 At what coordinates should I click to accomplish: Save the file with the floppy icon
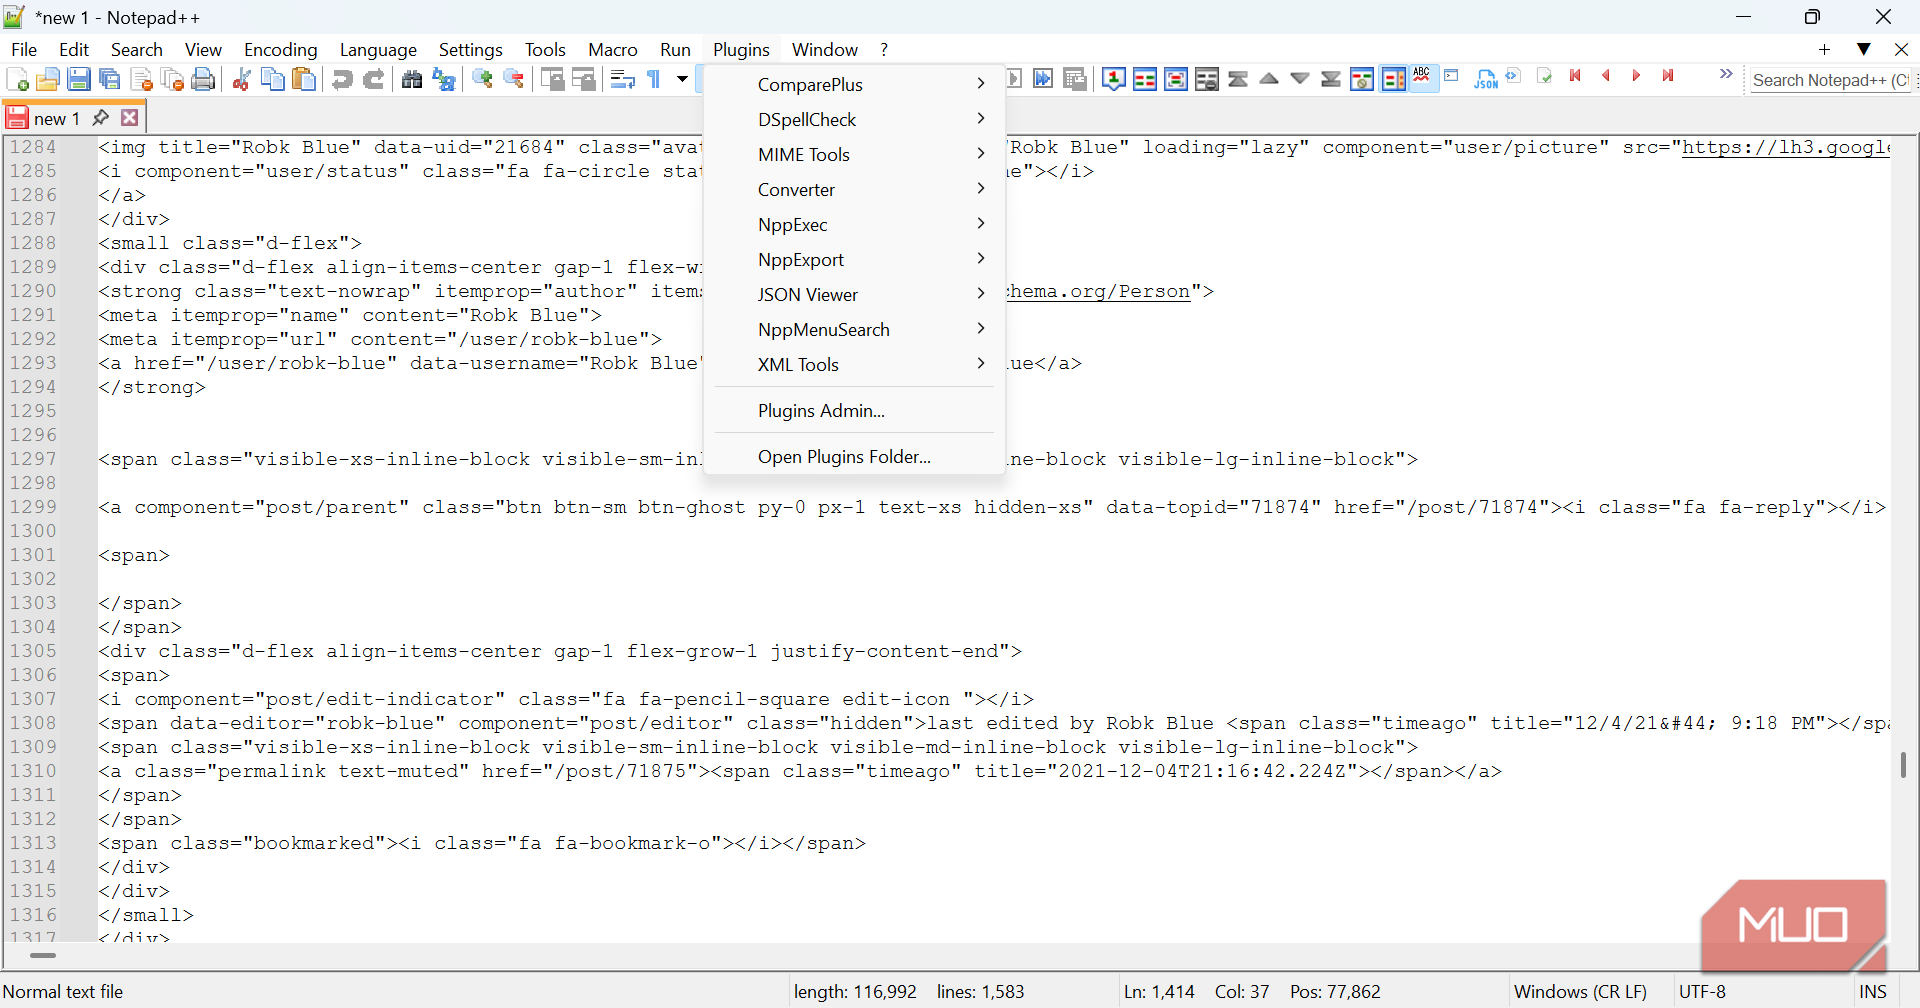[79, 80]
